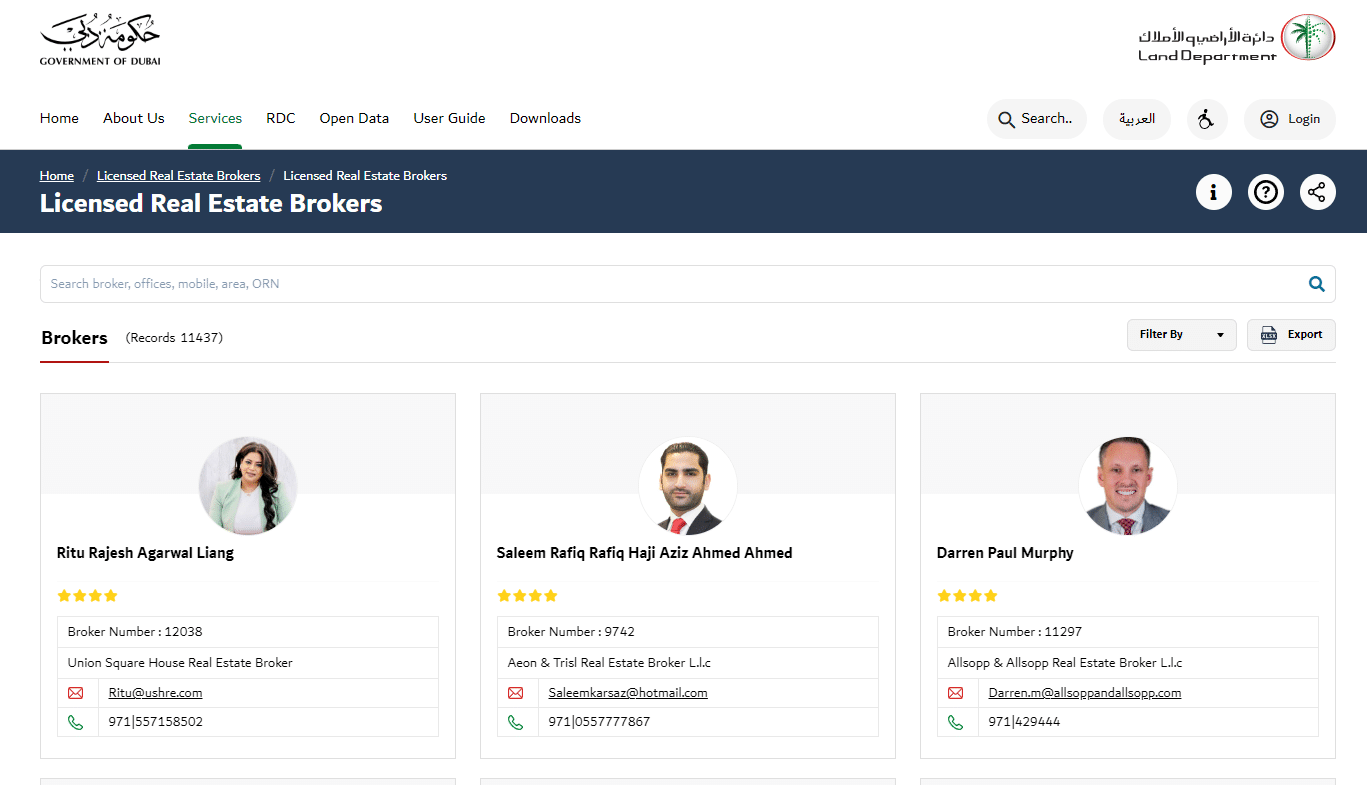
Task: Expand the Filter By chevron arrow
Action: point(1220,335)
